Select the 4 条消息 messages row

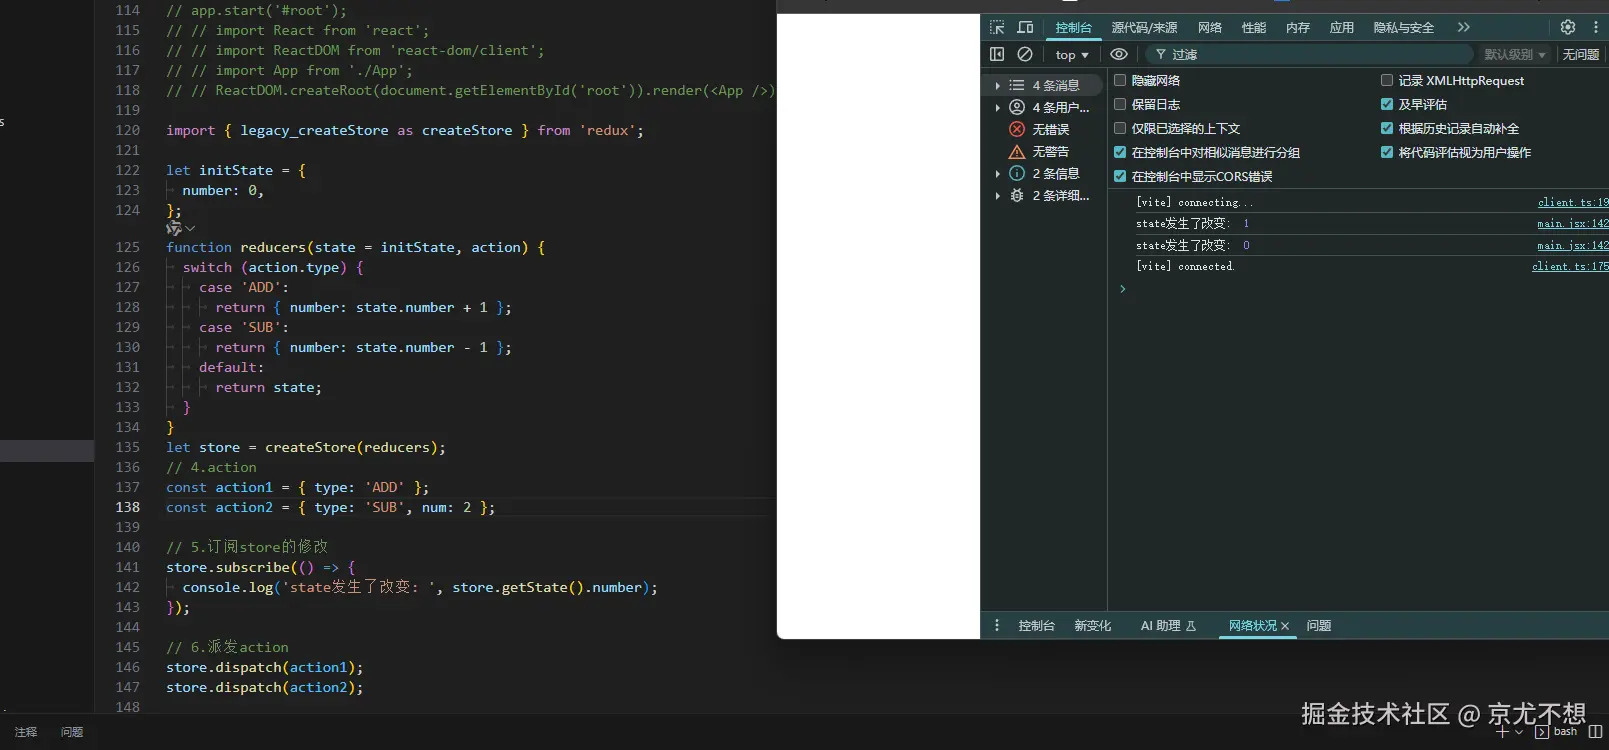tap(1043, 85)
